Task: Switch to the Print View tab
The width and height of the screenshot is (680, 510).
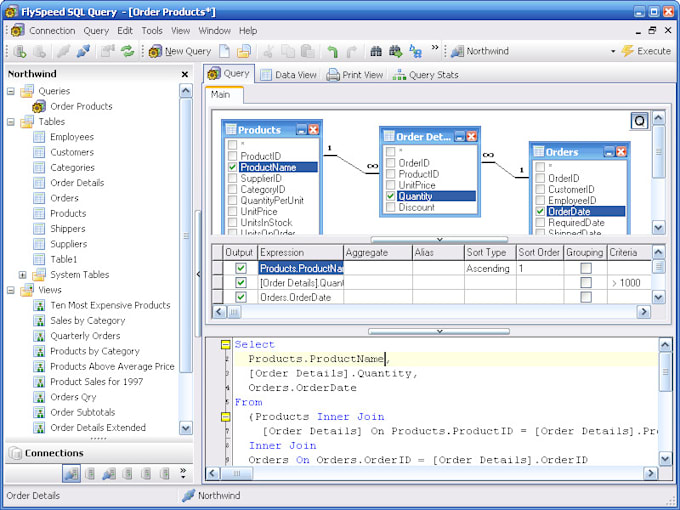Action: [355, 75]
